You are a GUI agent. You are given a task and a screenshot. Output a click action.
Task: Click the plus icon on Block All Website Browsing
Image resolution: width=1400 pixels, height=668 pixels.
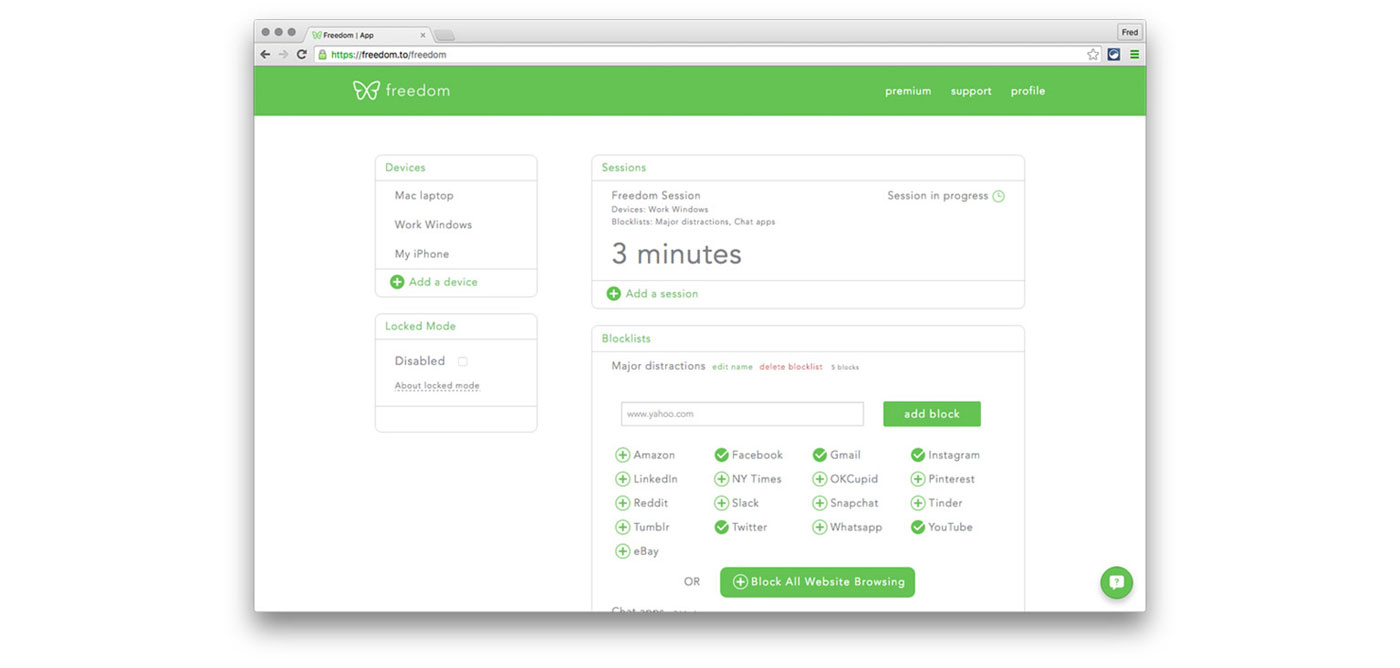(739, 581)
